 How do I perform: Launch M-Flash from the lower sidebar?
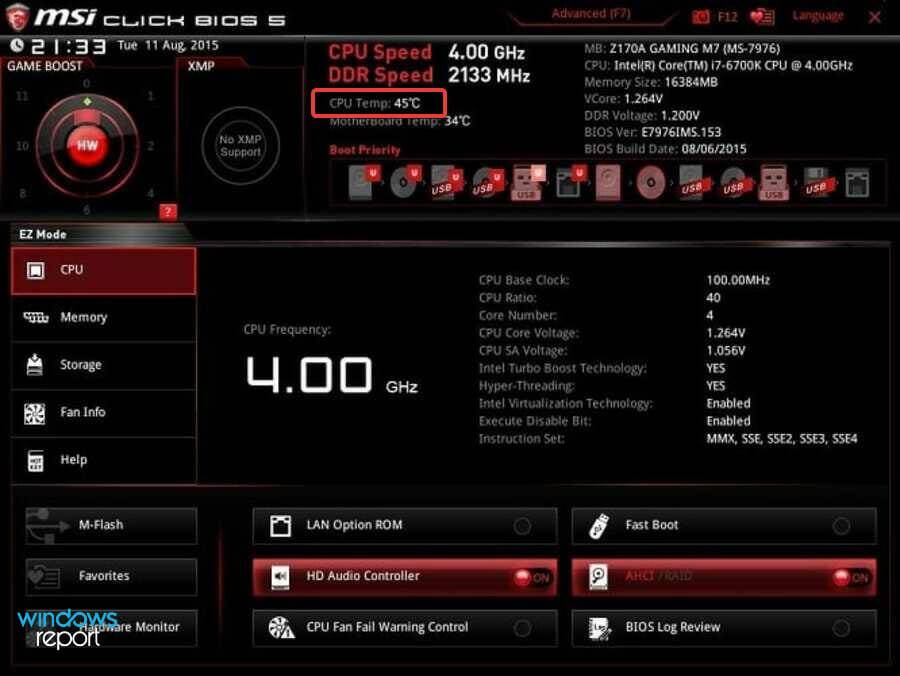110,524
